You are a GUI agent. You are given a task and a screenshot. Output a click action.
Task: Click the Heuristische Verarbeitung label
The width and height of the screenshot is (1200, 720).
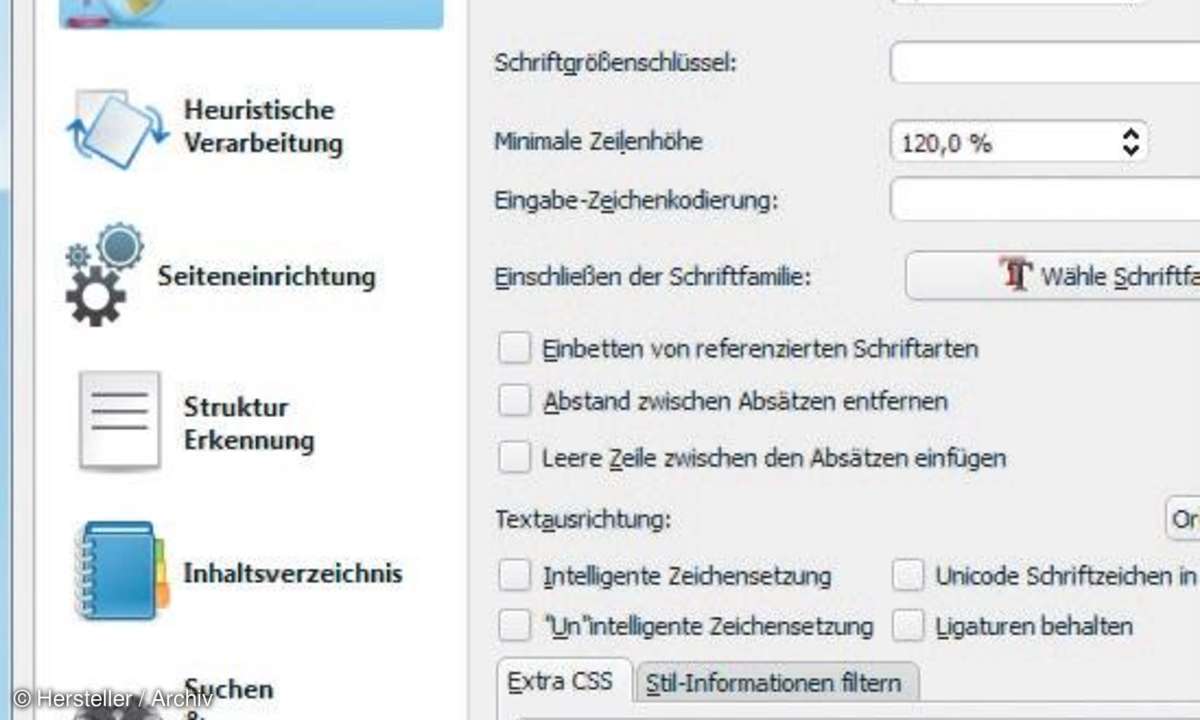(x=262, y=126)
